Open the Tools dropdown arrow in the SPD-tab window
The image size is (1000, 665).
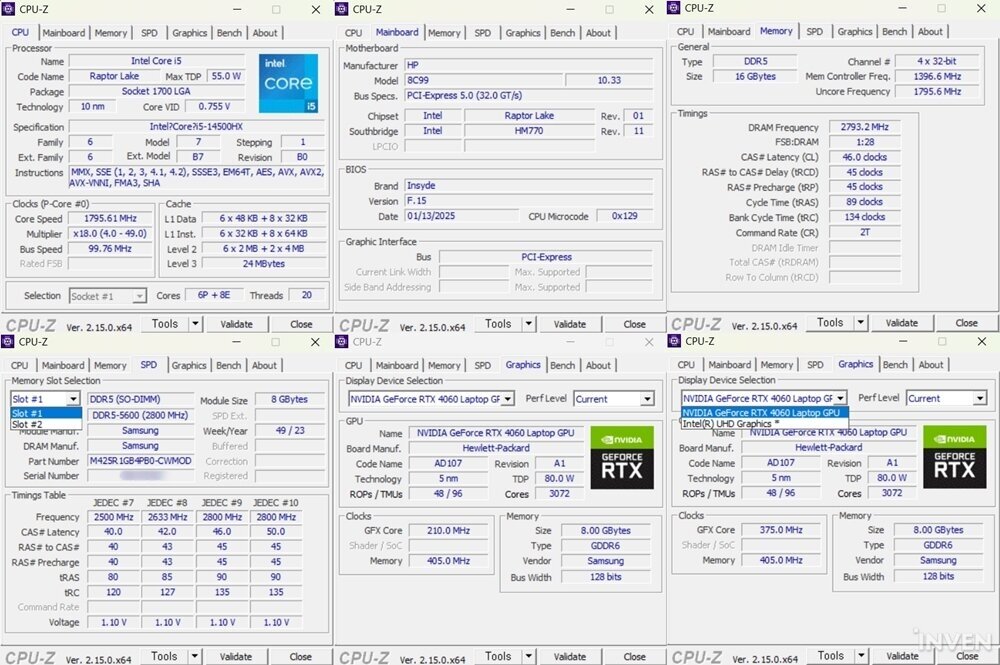tap(195, 656)
